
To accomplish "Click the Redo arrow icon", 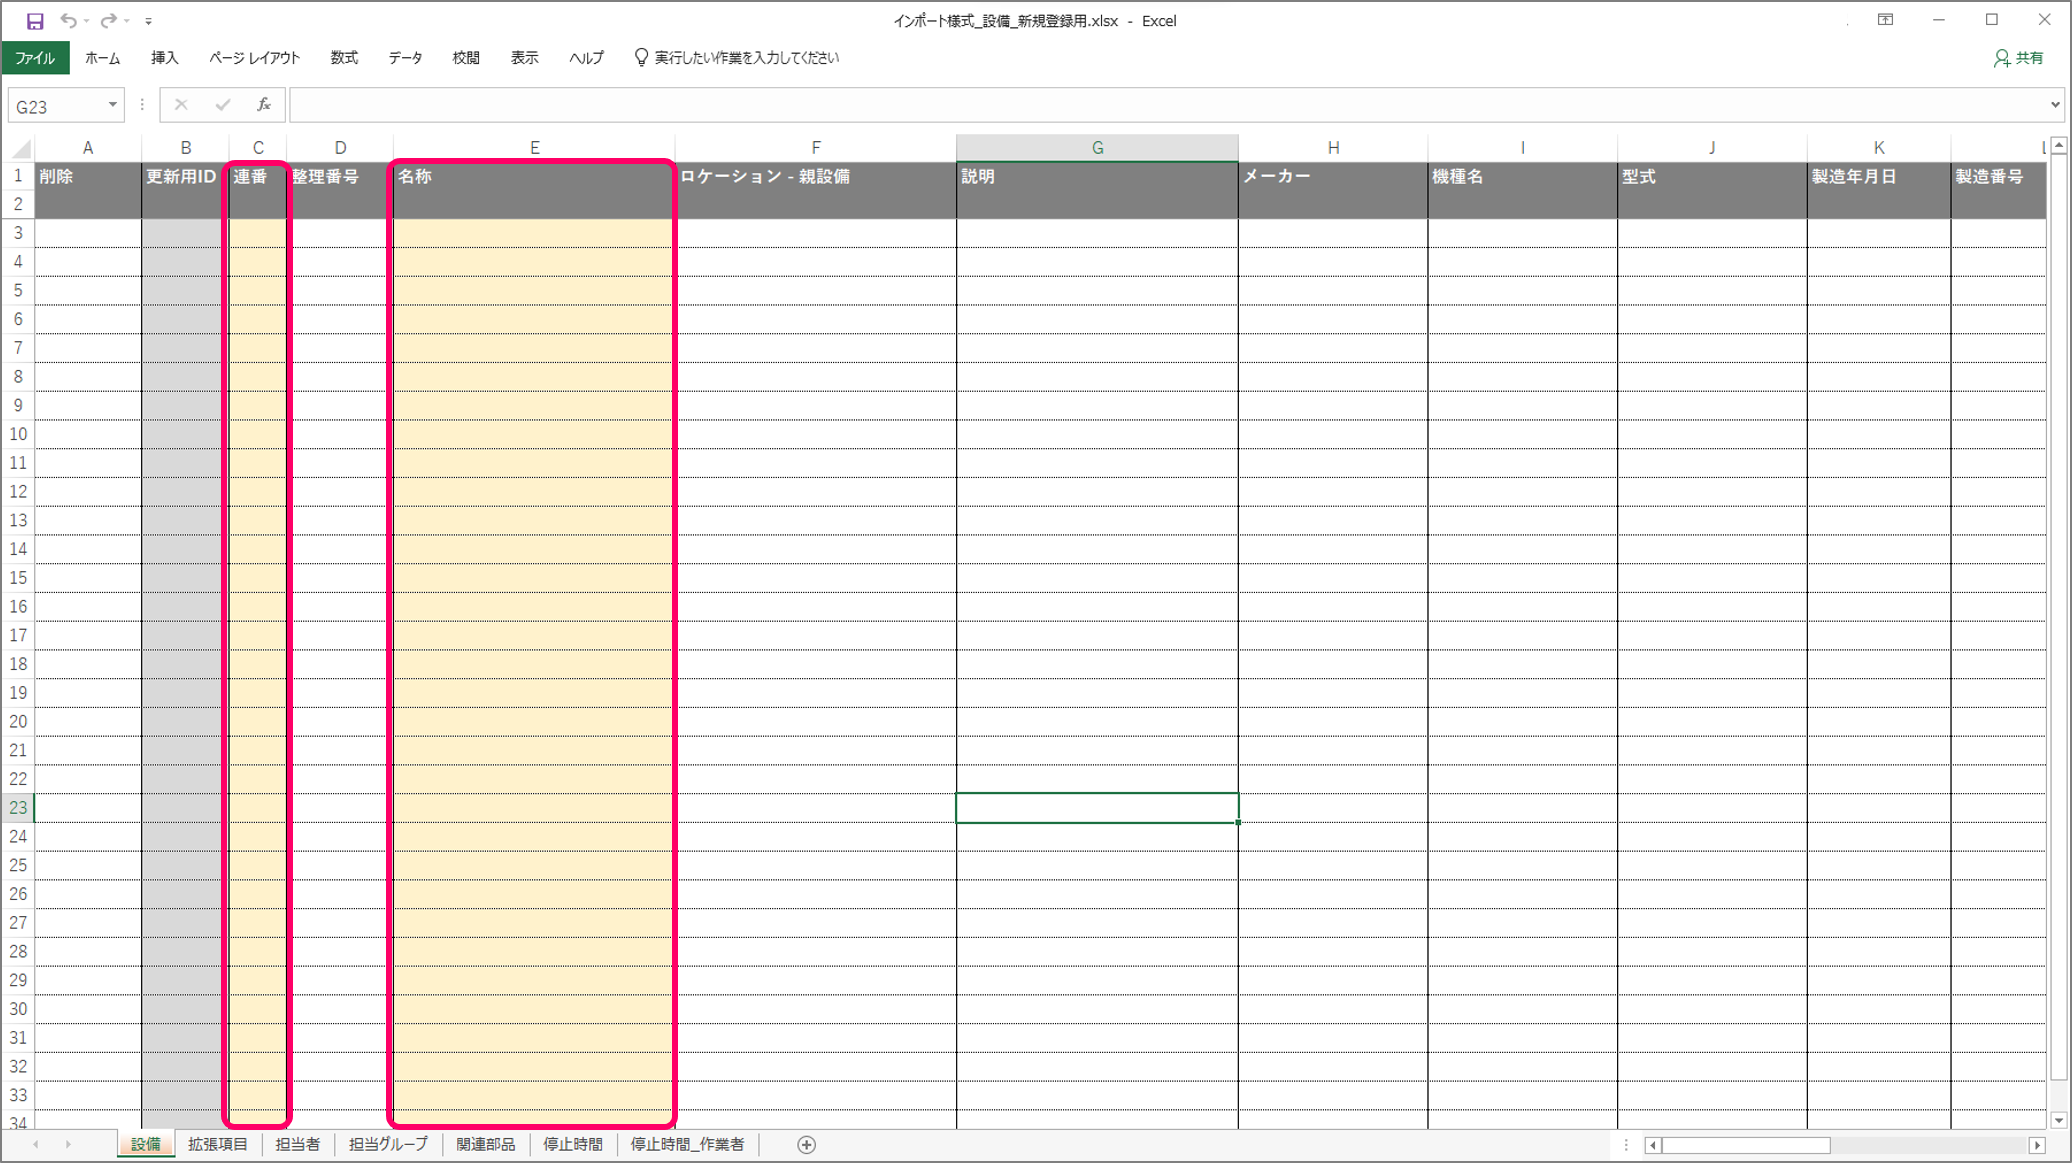I will coord(108,20).
